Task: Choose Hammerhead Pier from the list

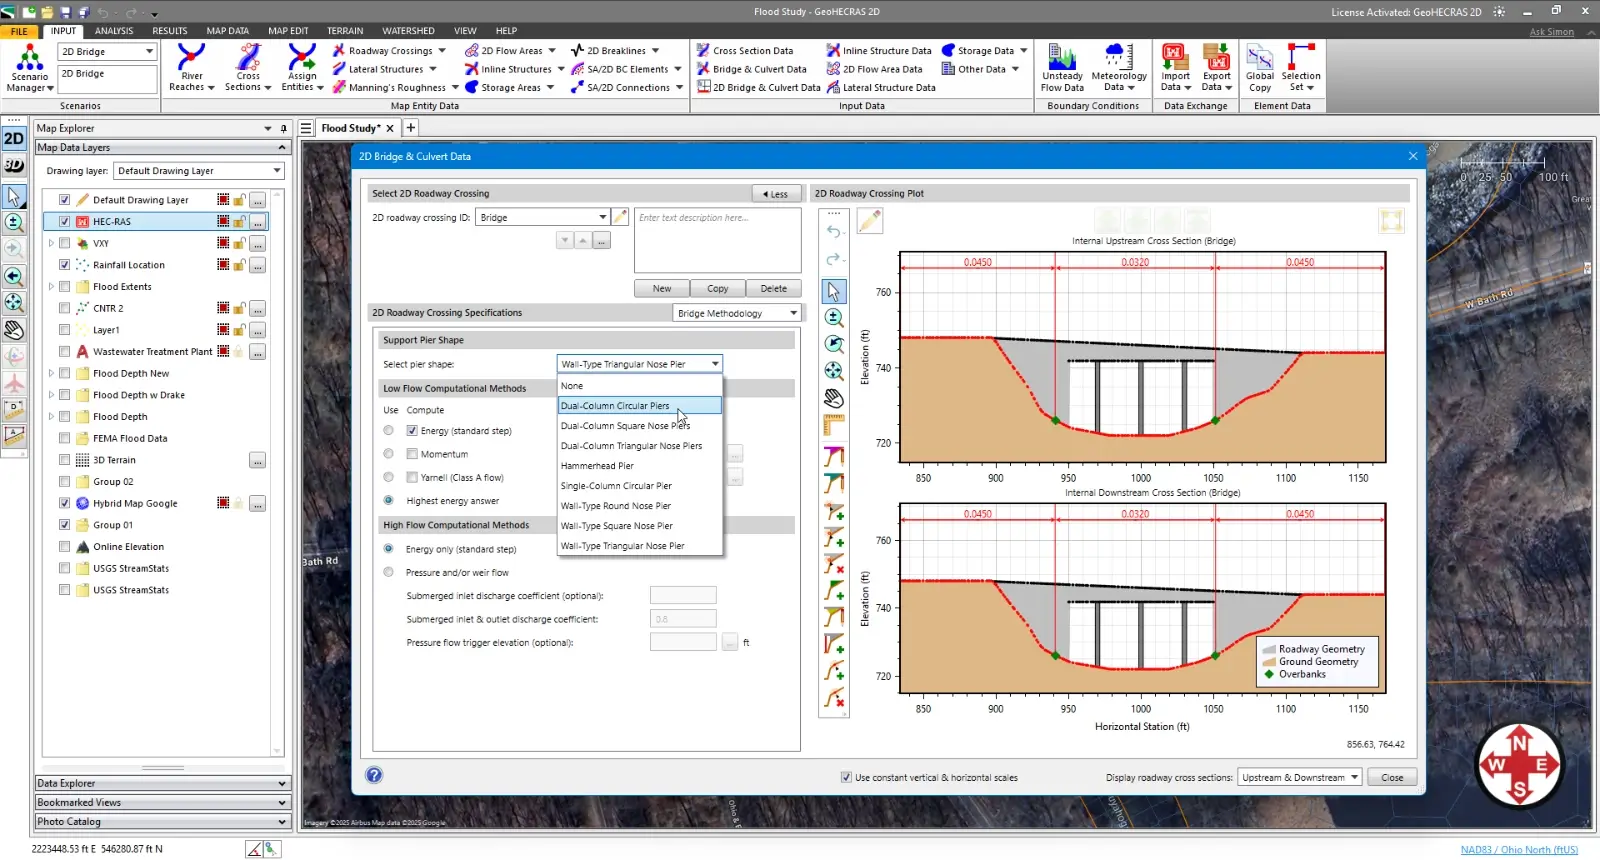Action: coord(597,466)
